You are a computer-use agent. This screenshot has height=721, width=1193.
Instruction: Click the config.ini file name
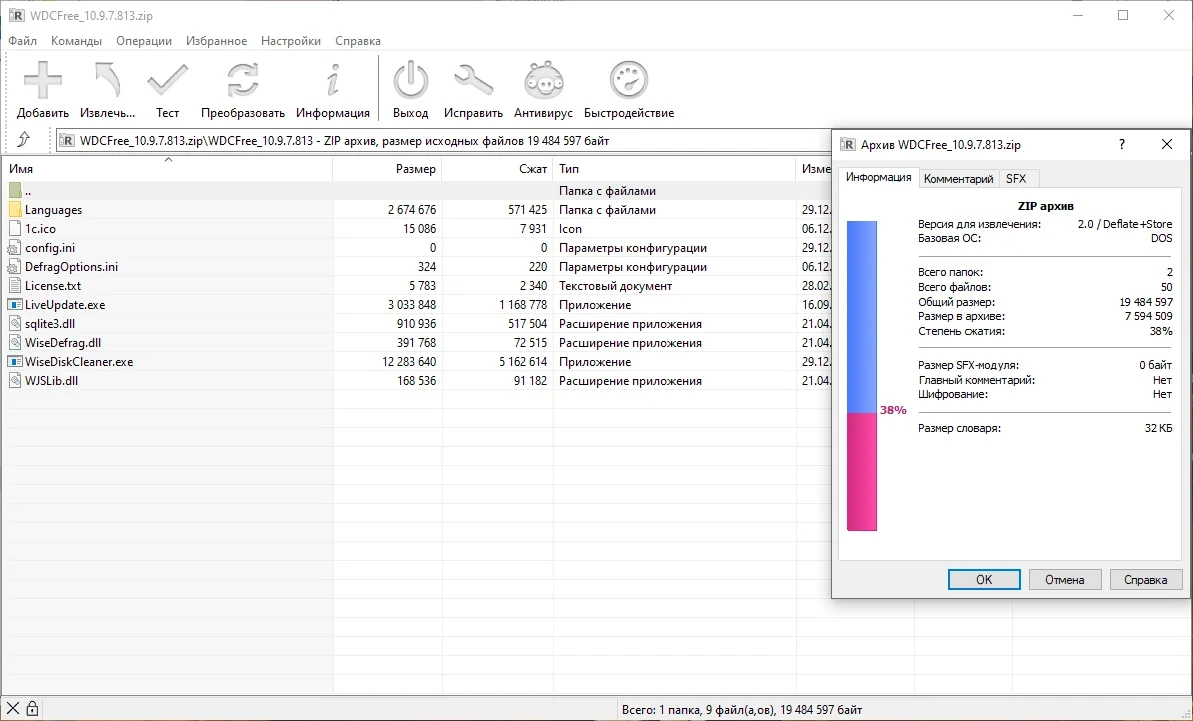click(x=50, y=248)
